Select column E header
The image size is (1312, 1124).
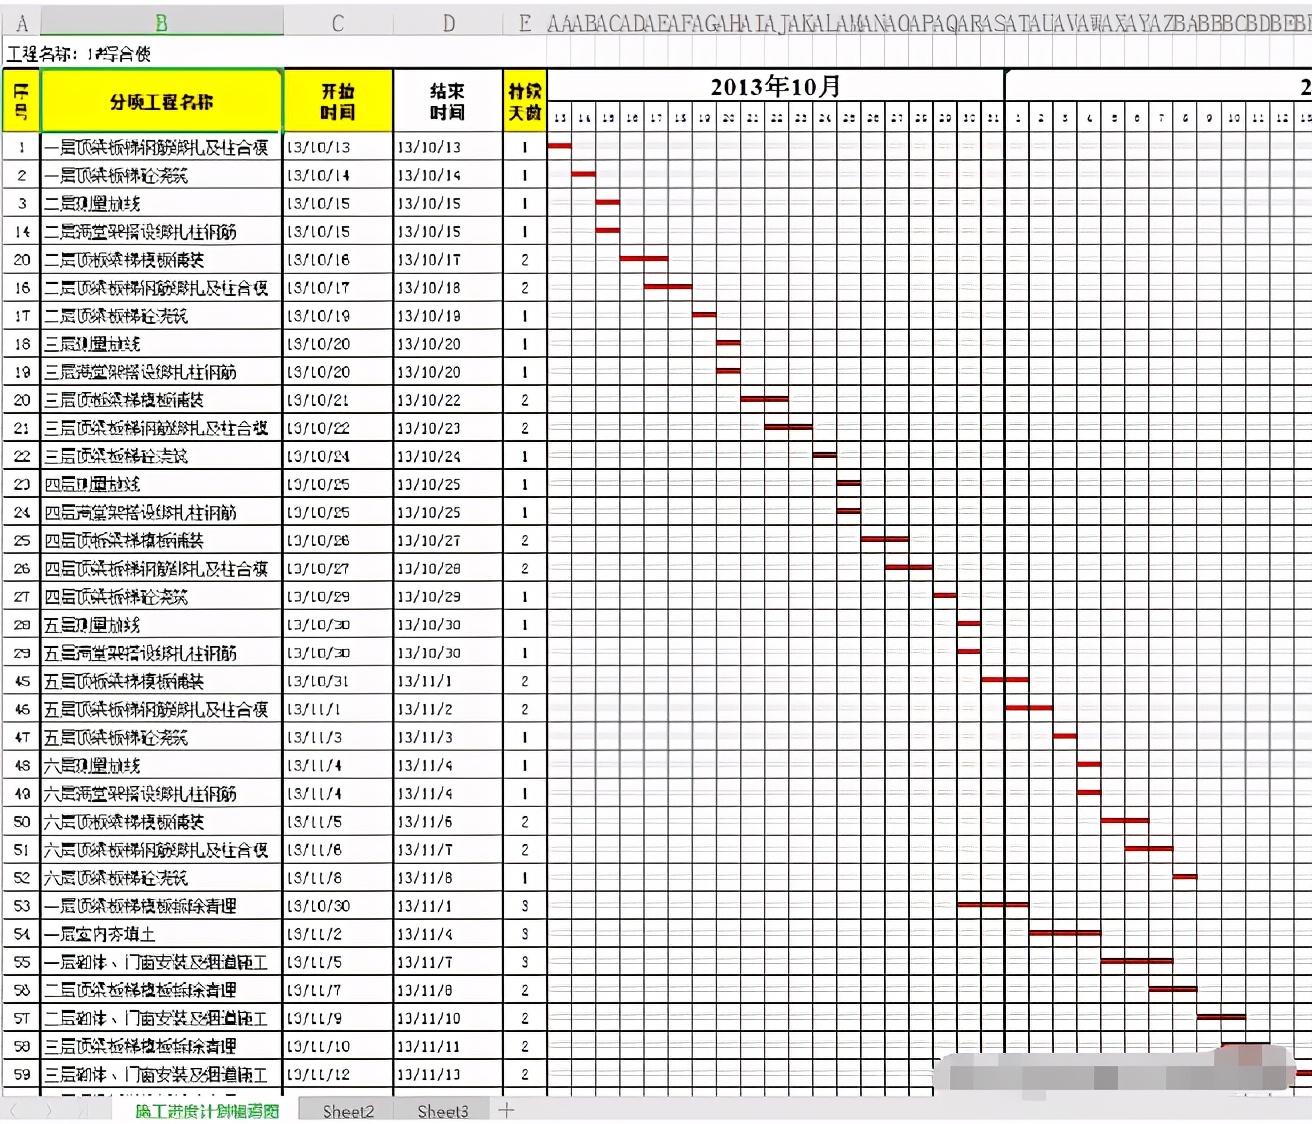tap(525, 23)
